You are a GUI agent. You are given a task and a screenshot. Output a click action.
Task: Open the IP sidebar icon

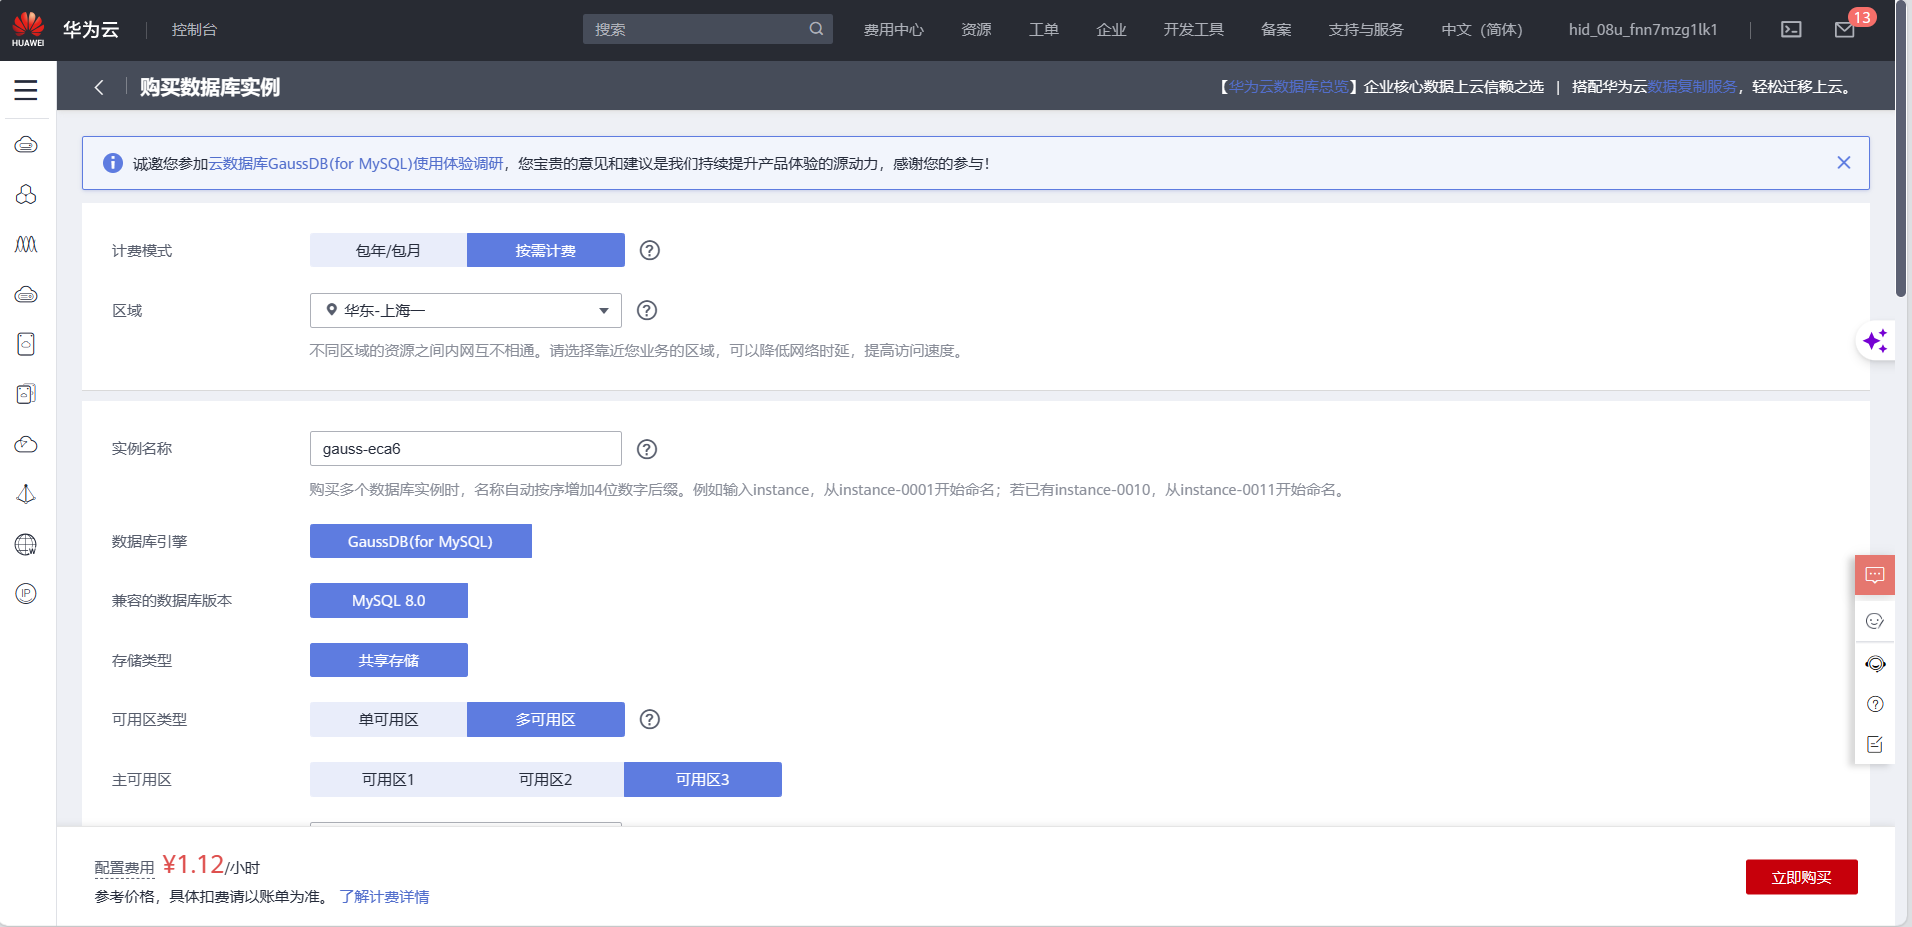pyautogui.click(x=26, y=593)
